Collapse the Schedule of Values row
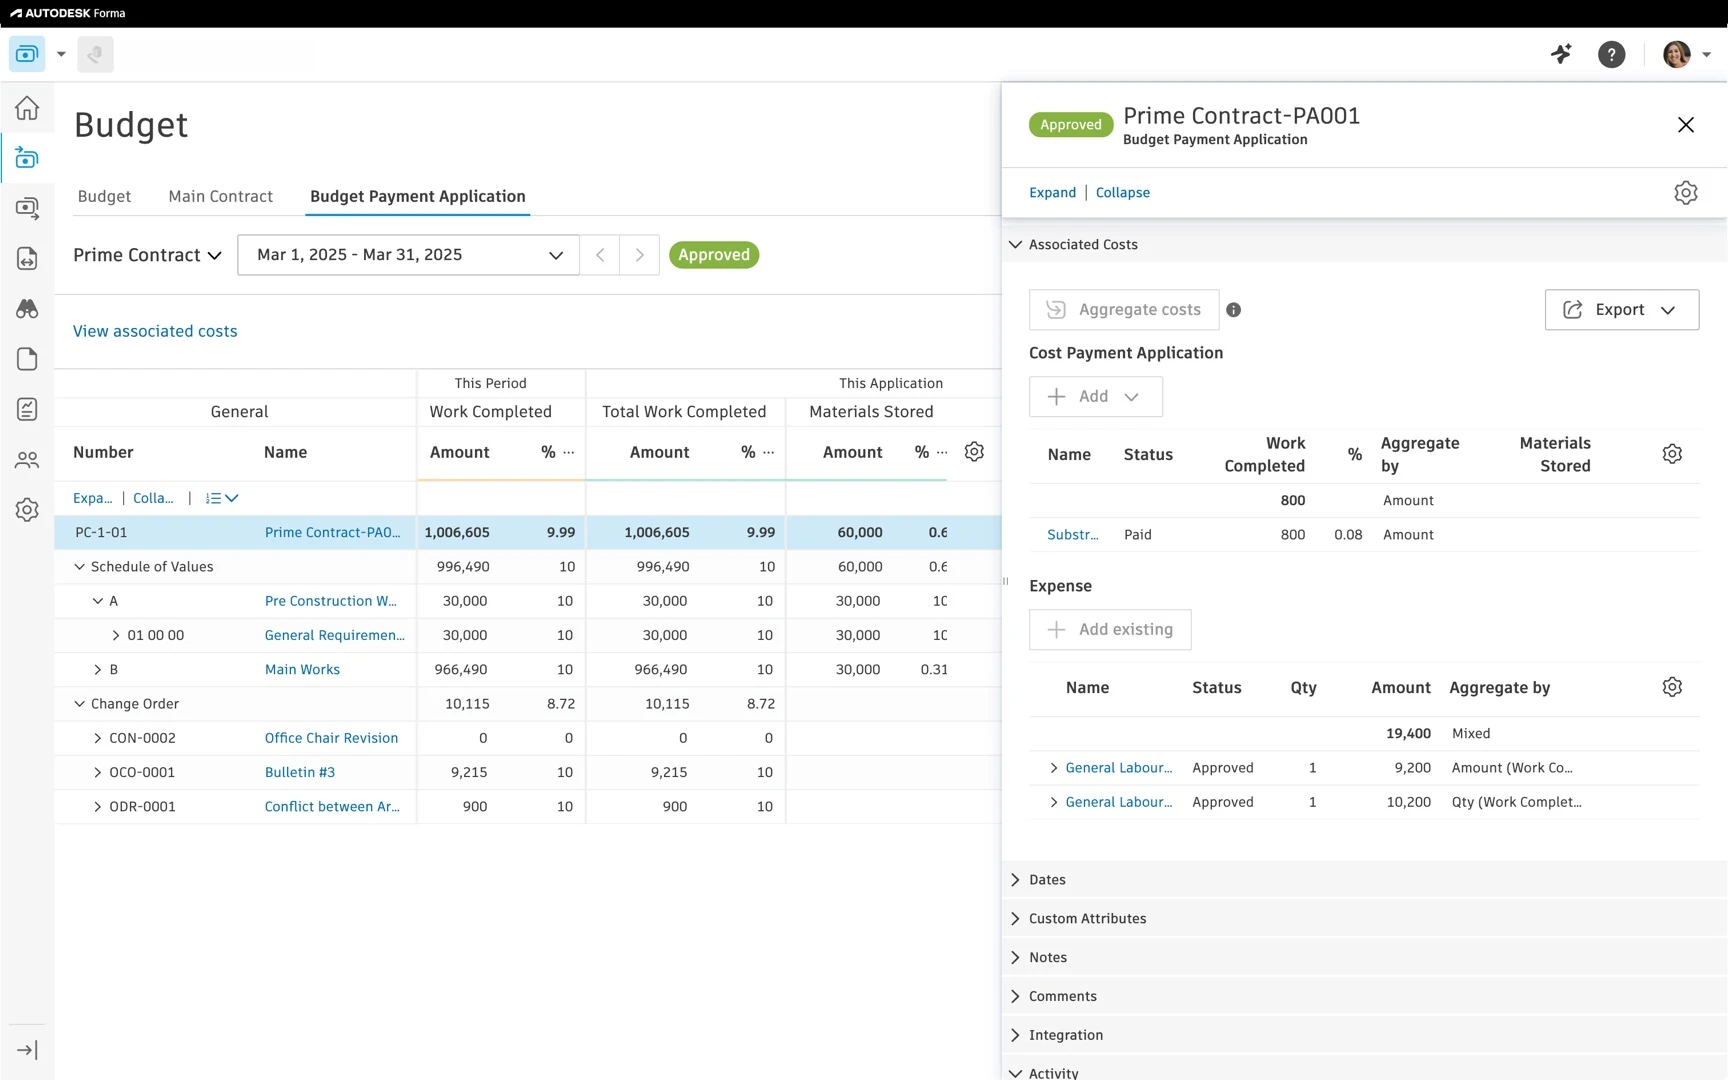1728x1080 pixels. tap(79, 567)
